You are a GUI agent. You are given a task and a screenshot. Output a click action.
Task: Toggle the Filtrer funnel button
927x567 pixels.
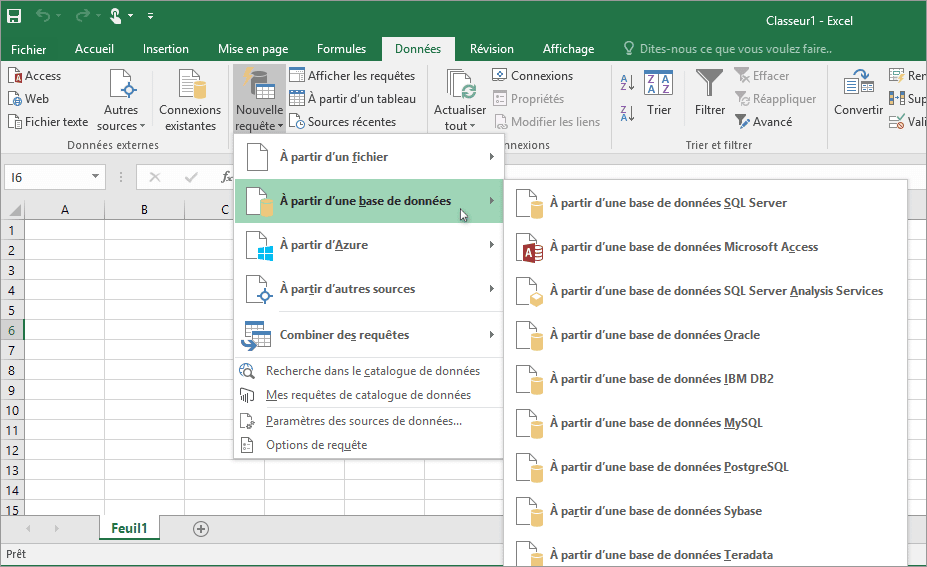(709, 93)
